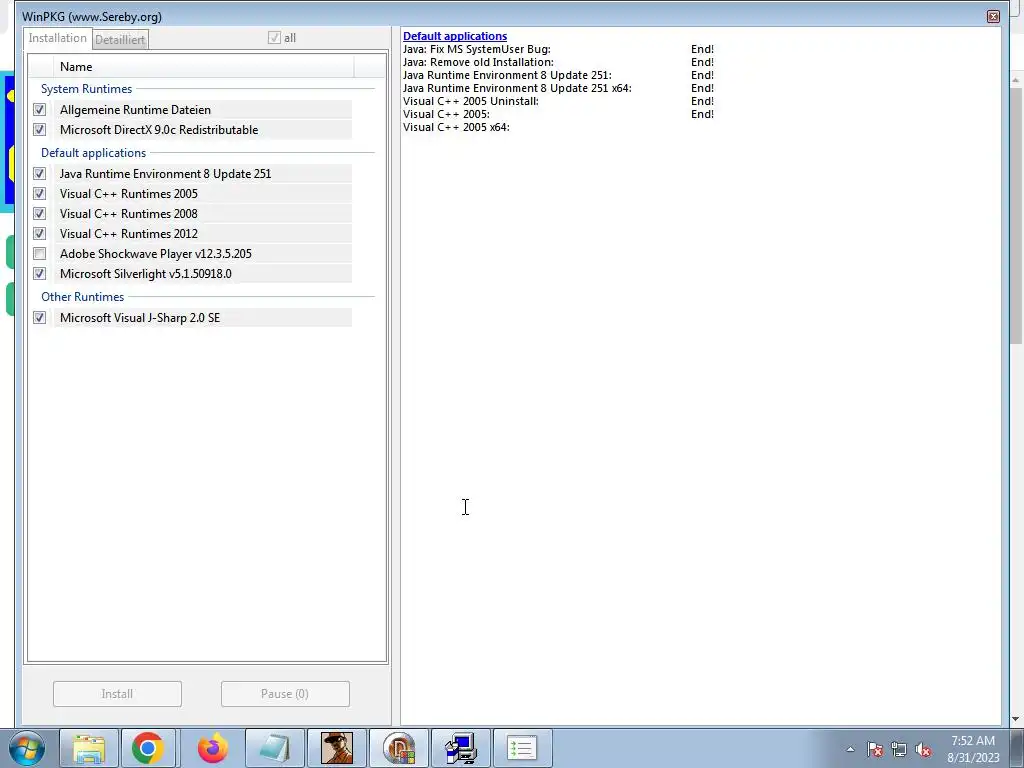Viewport: 1024px width, 768px height.
Task: Select the Adobe Shockwave Player row text
Action: 155,254
